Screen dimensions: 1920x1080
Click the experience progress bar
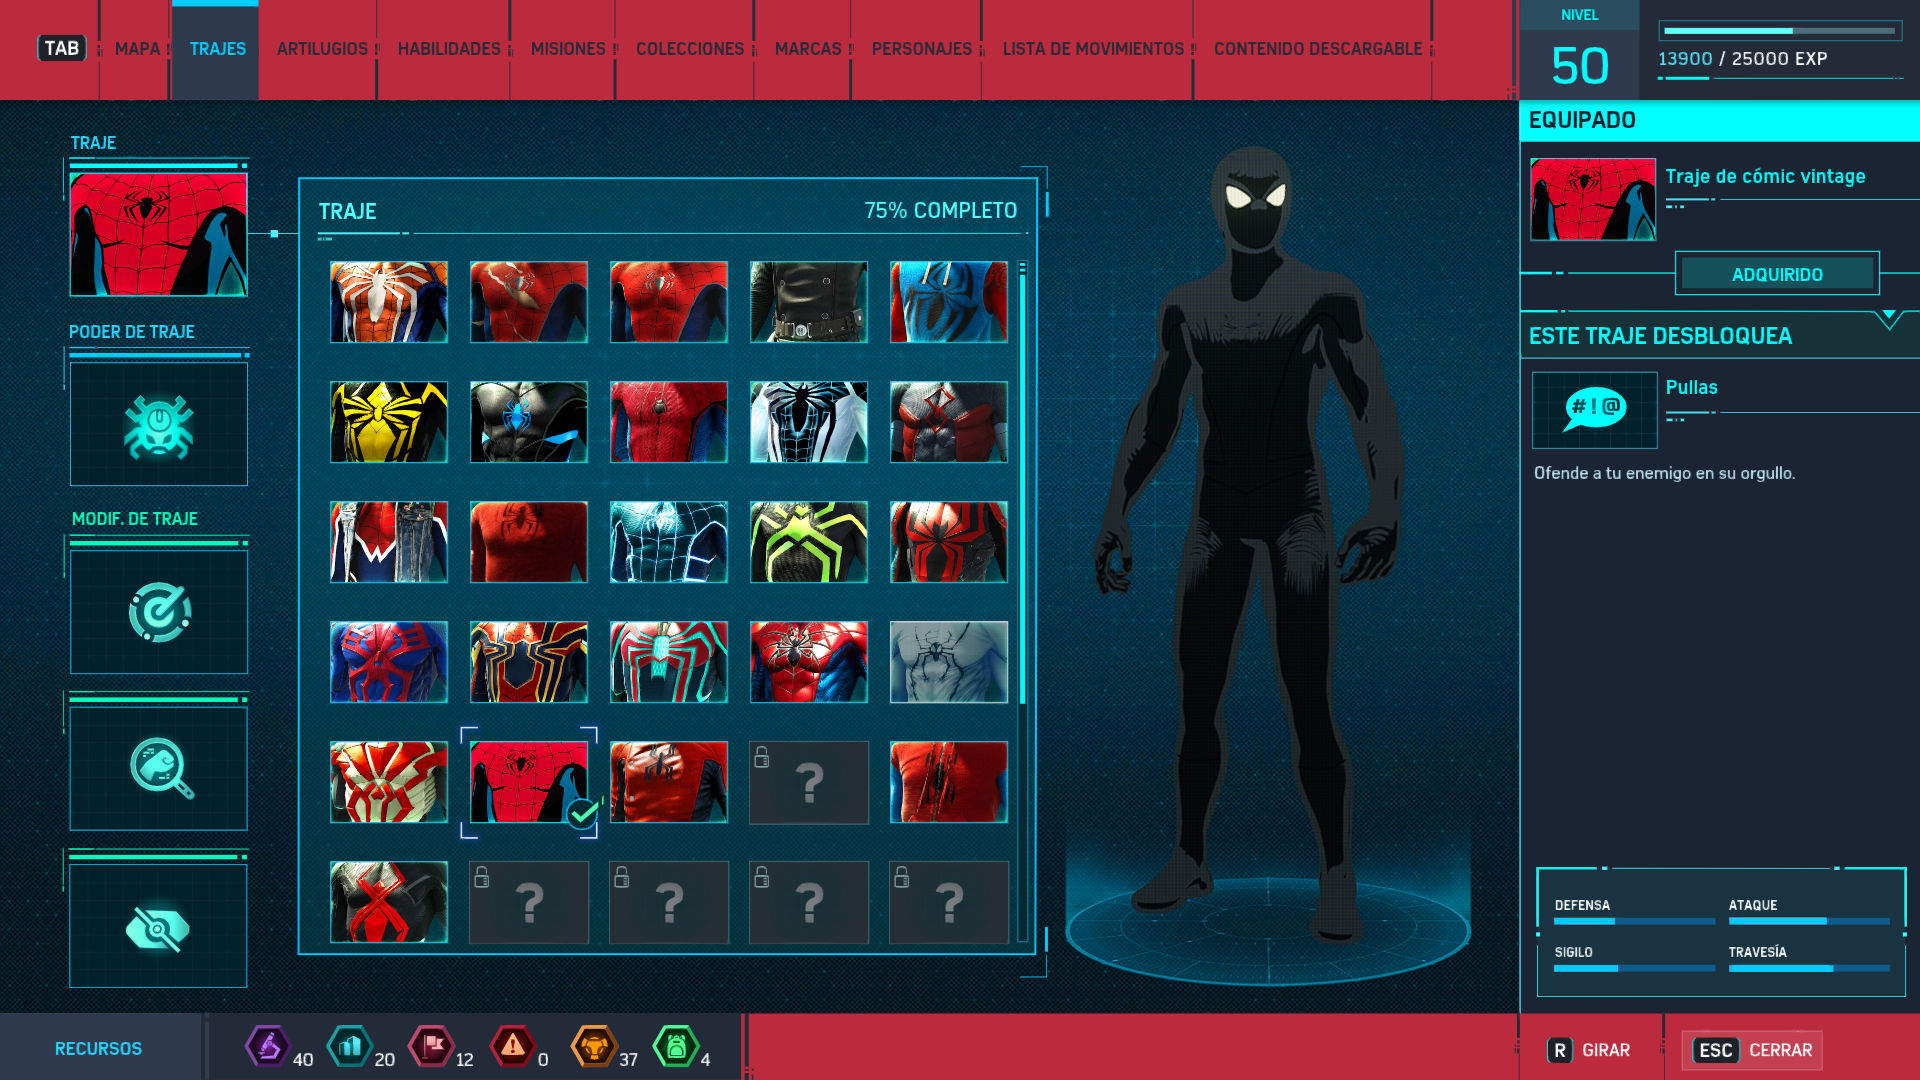[1780, 31]
